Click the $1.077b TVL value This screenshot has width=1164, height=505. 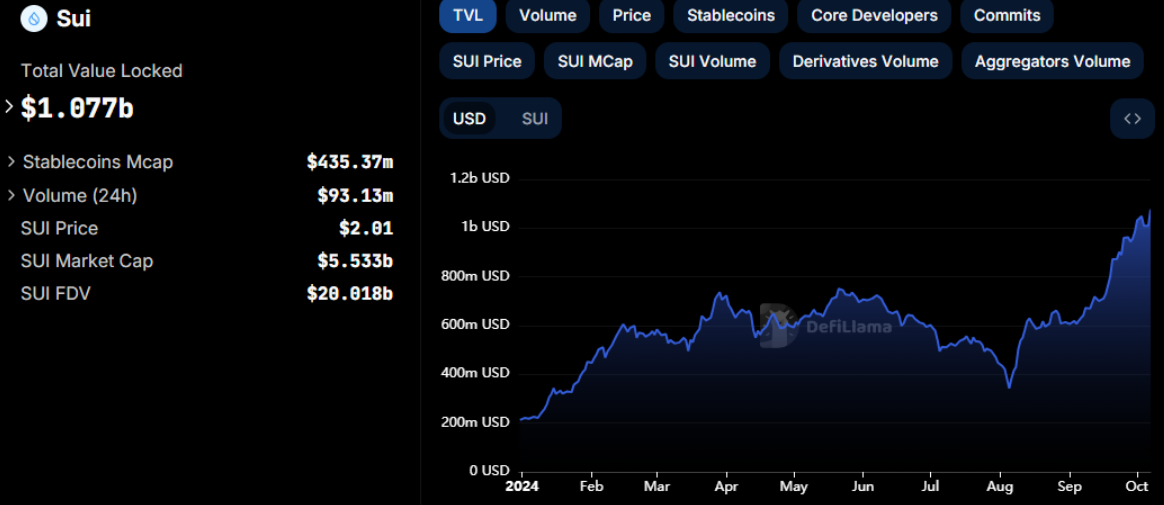(77, 108)
